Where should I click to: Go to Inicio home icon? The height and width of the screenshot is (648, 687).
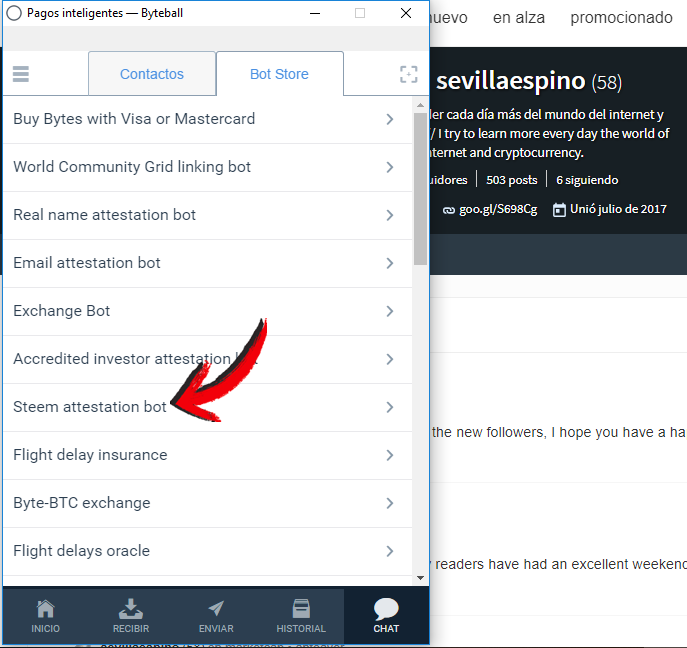coord(45,616)
